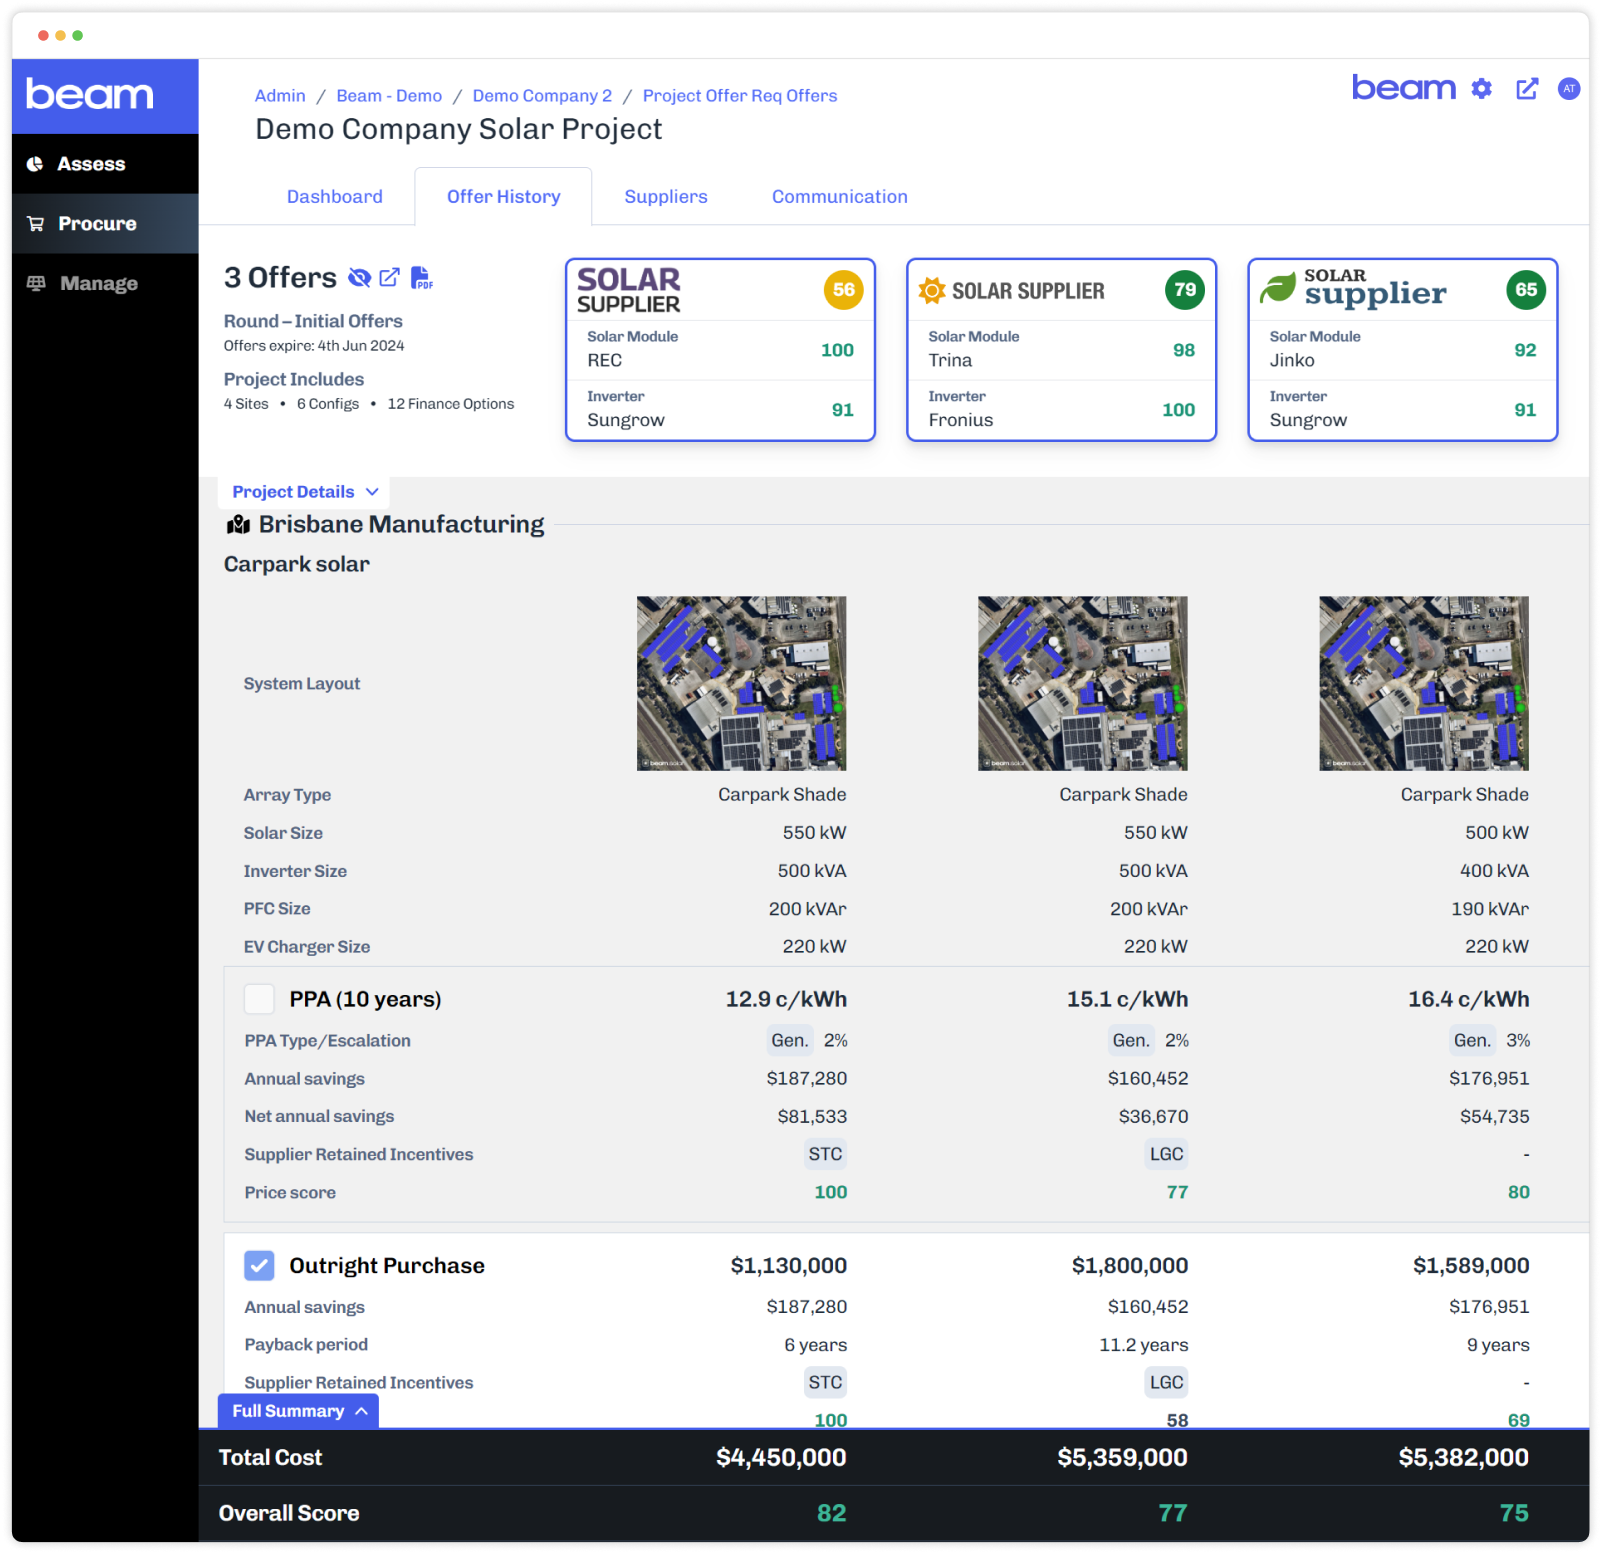The width and height of the screenshot is (1601, 1554).
Task: Toggle the hide-offers eye icon beside 3 Offers
Action: pos(359,278)
